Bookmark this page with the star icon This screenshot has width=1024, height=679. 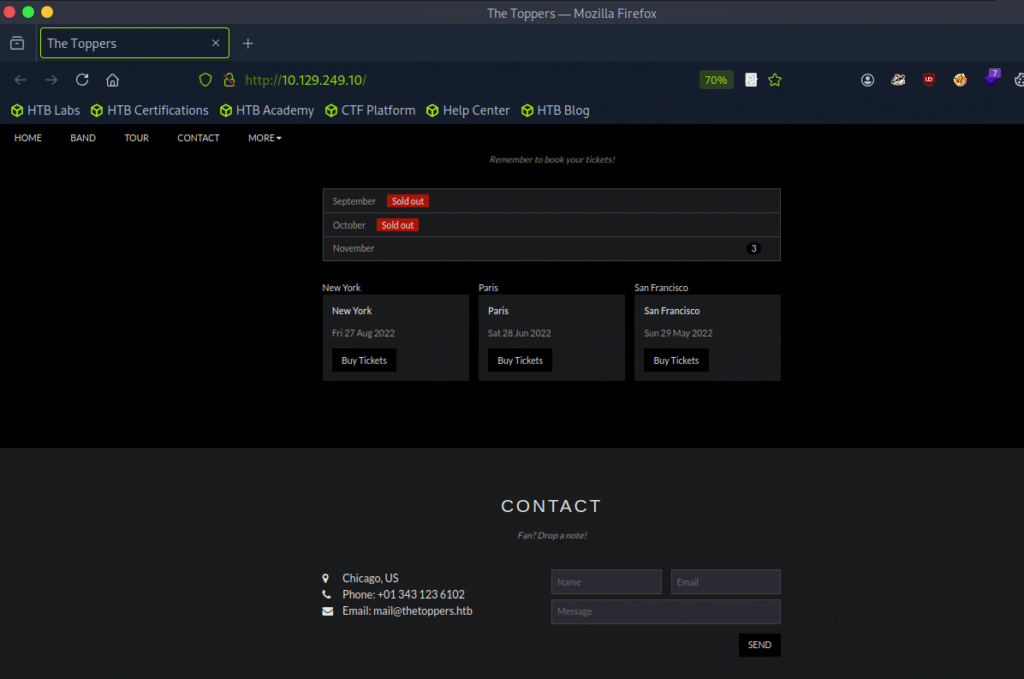(x=775, y=80)
